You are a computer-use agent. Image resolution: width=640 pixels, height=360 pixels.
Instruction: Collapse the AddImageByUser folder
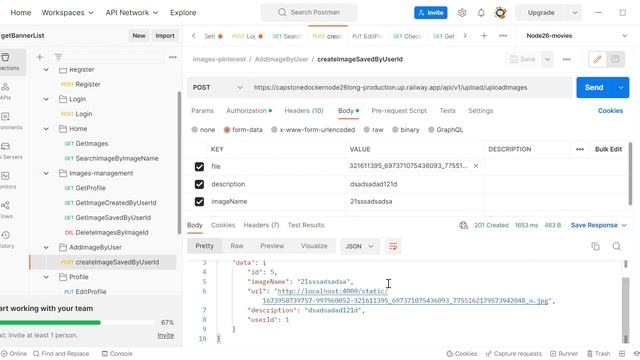click(x=46, y=247)
